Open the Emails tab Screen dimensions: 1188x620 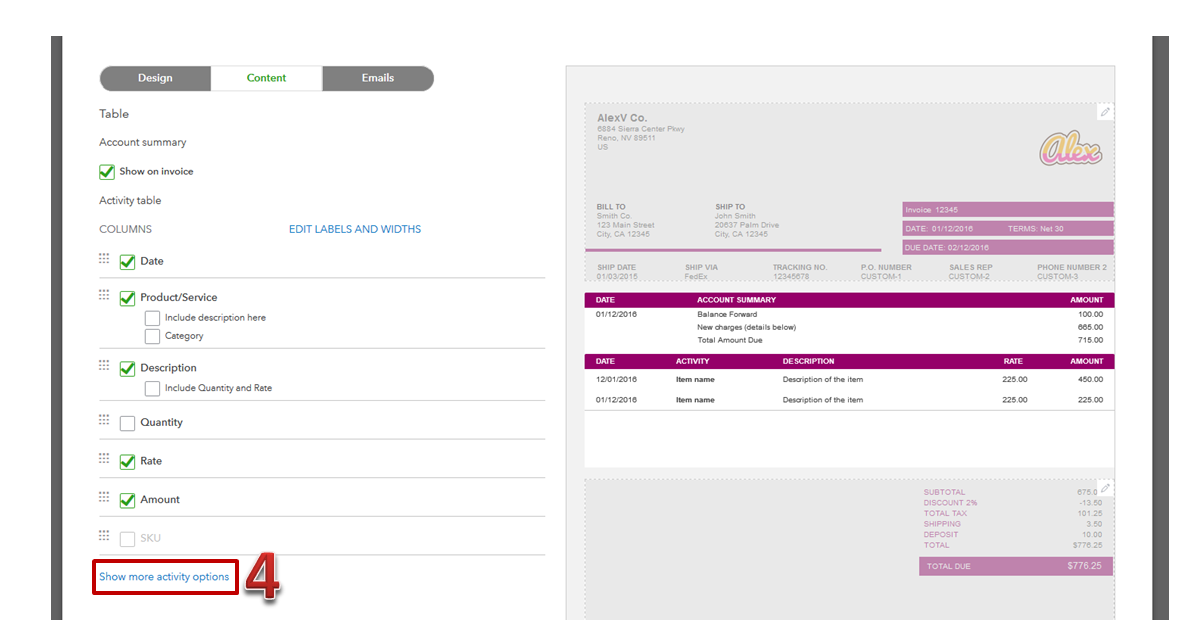(x=377, y=78)
